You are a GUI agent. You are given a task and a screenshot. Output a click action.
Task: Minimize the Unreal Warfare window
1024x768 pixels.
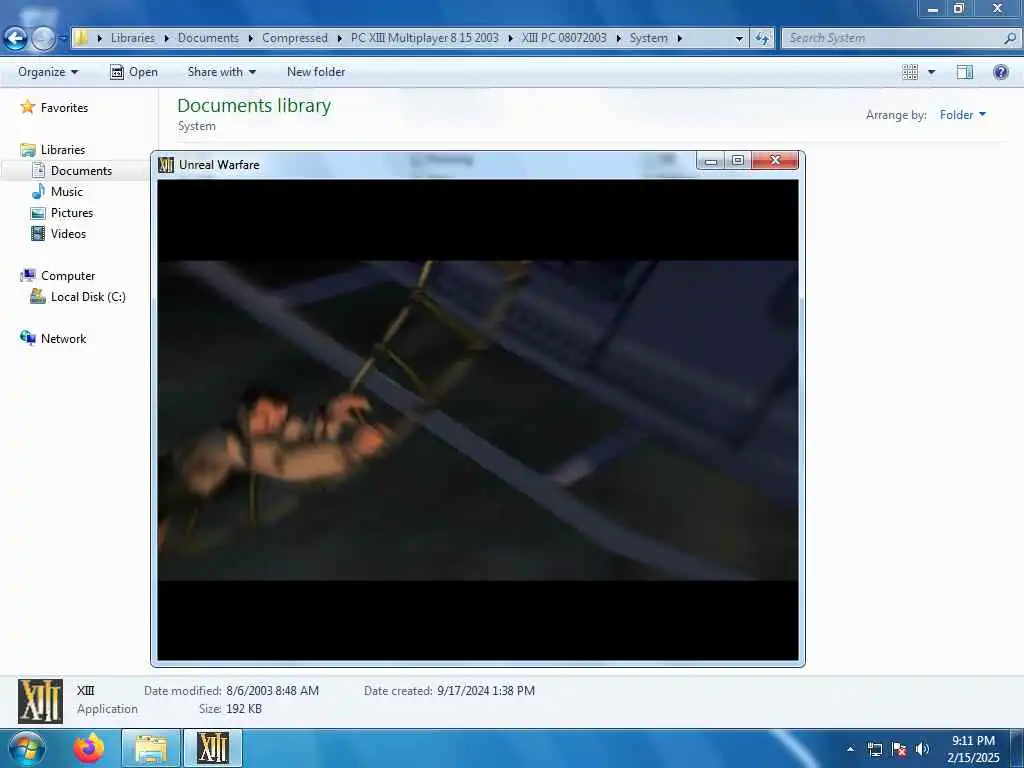[x=711, y=161]
